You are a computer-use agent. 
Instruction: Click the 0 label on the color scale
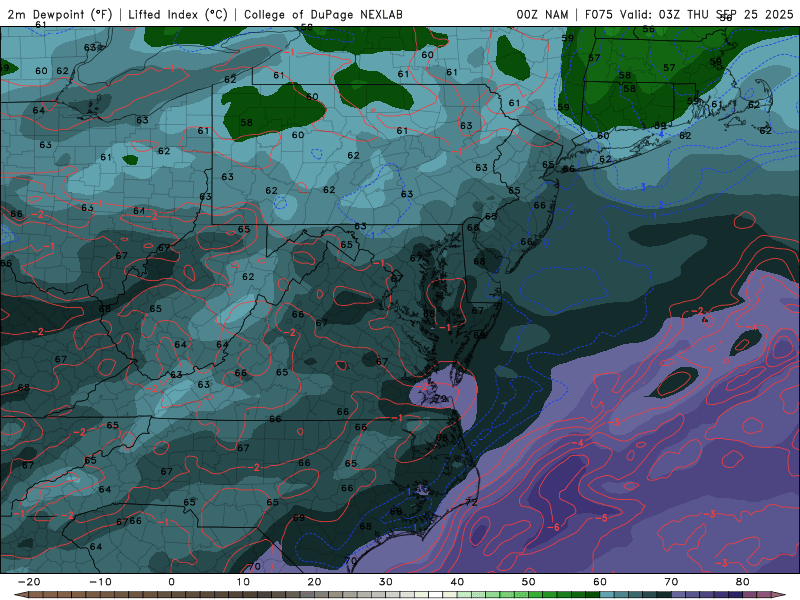171,582
